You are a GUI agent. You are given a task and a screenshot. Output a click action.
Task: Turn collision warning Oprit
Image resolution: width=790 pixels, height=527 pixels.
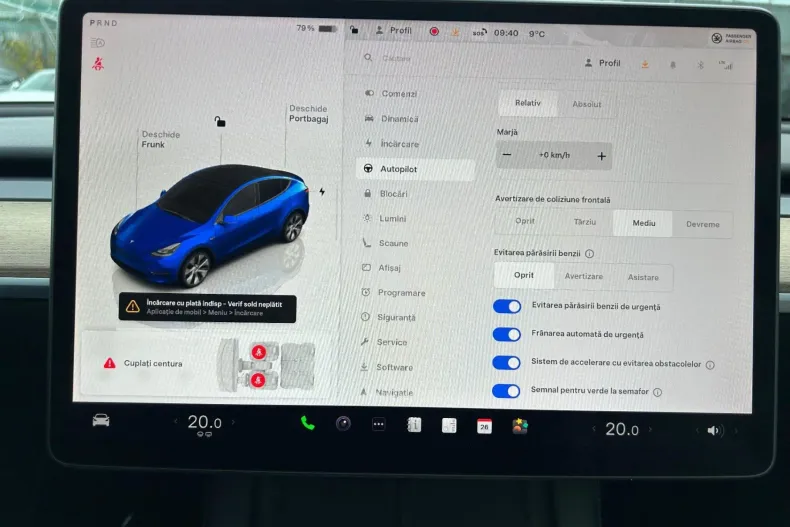click(x=525, y=221)
